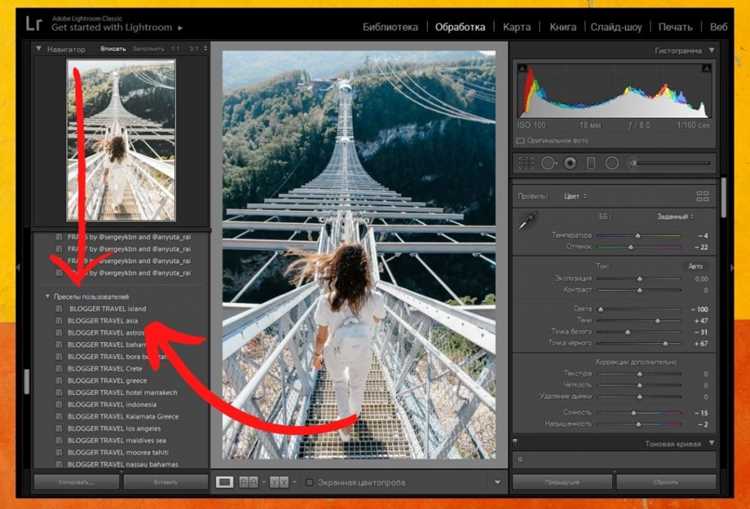Viewport: 750px width, 509px height.
Task: Select the red eye correction icon
Action: click(570, 163)
